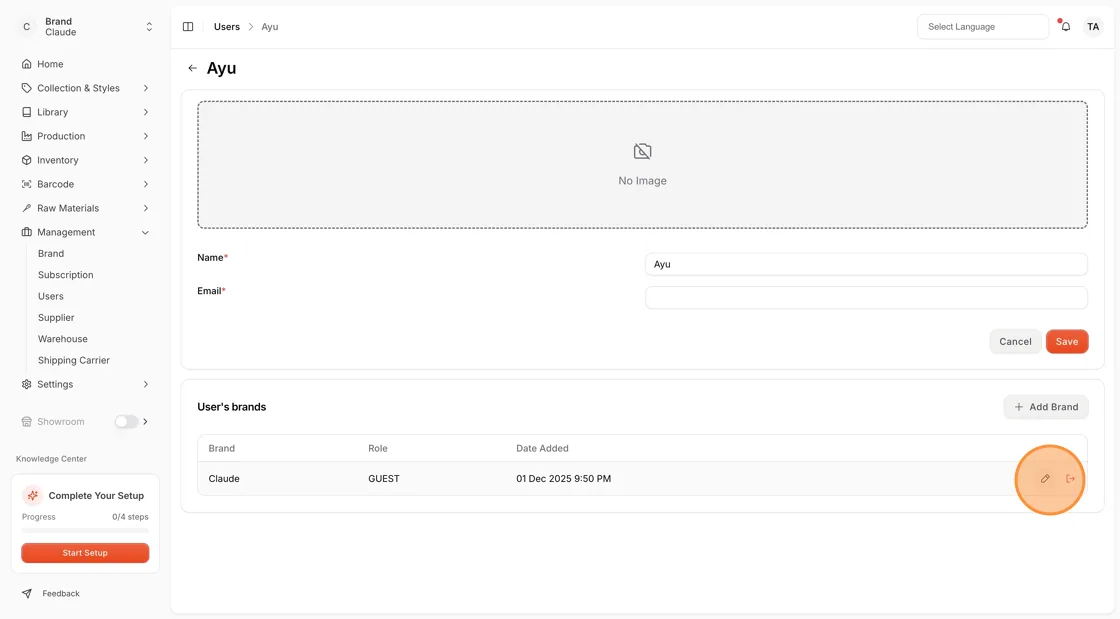Viewport: 1120px width, 619px height.
Task: Click the Settings gear icon
Action: pyautogui.click(x=26, y=384)
